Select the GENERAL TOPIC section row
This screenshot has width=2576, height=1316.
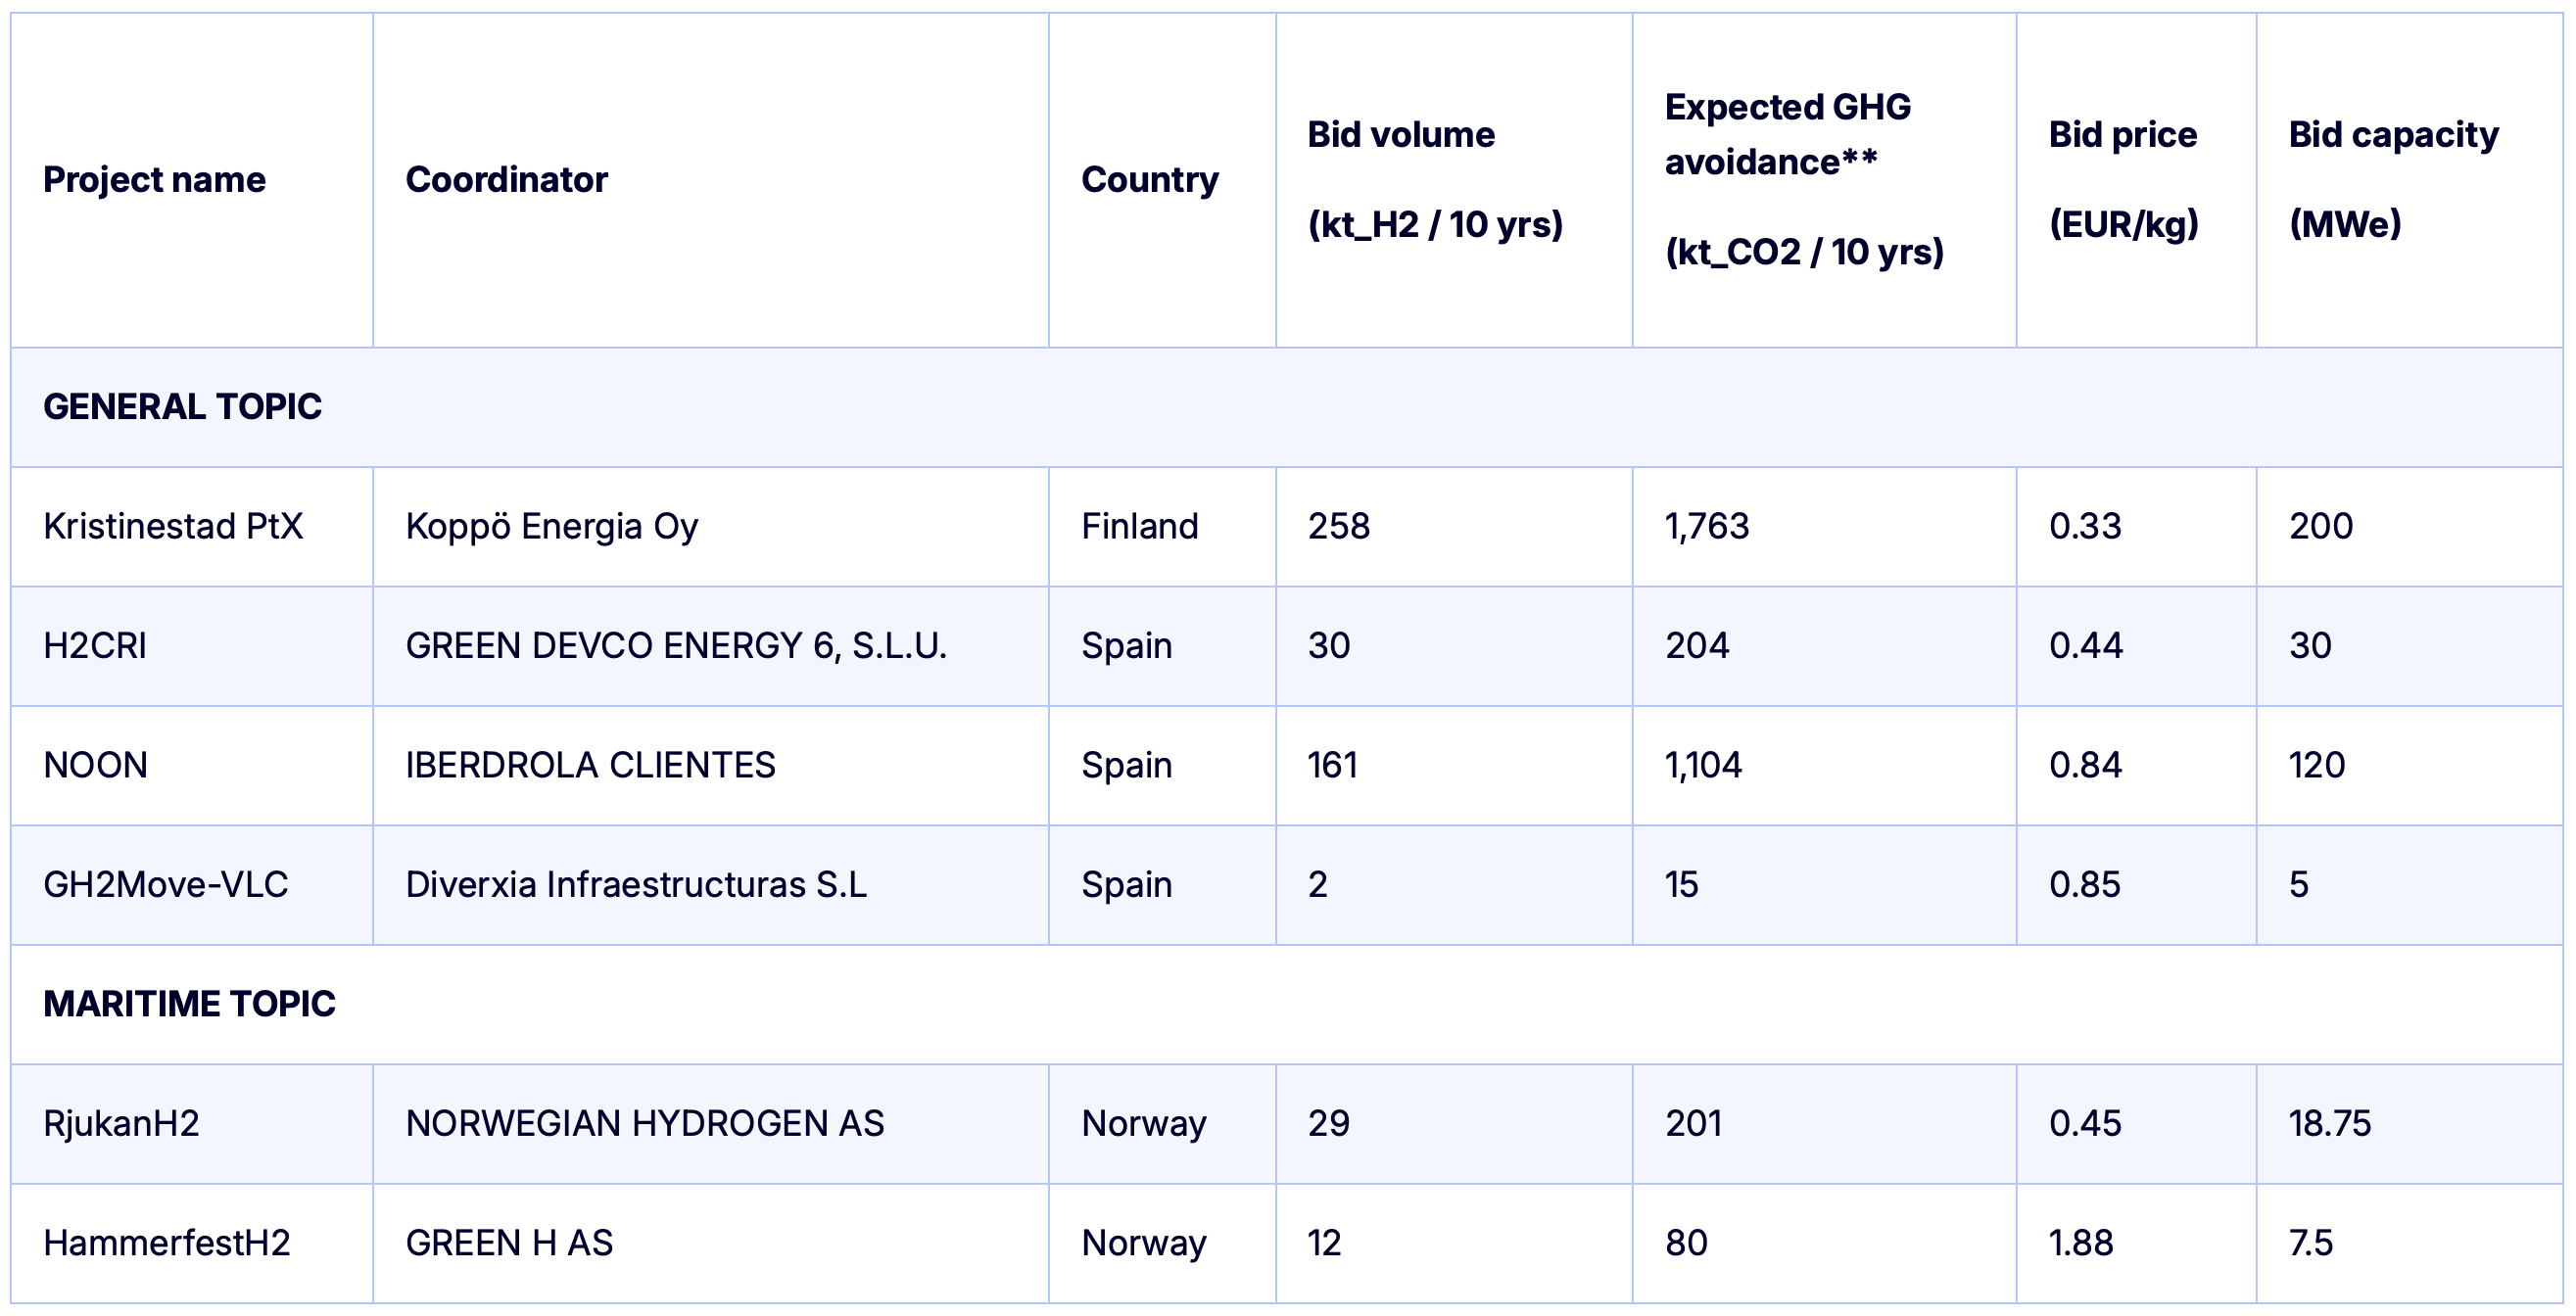pos(182,407)
